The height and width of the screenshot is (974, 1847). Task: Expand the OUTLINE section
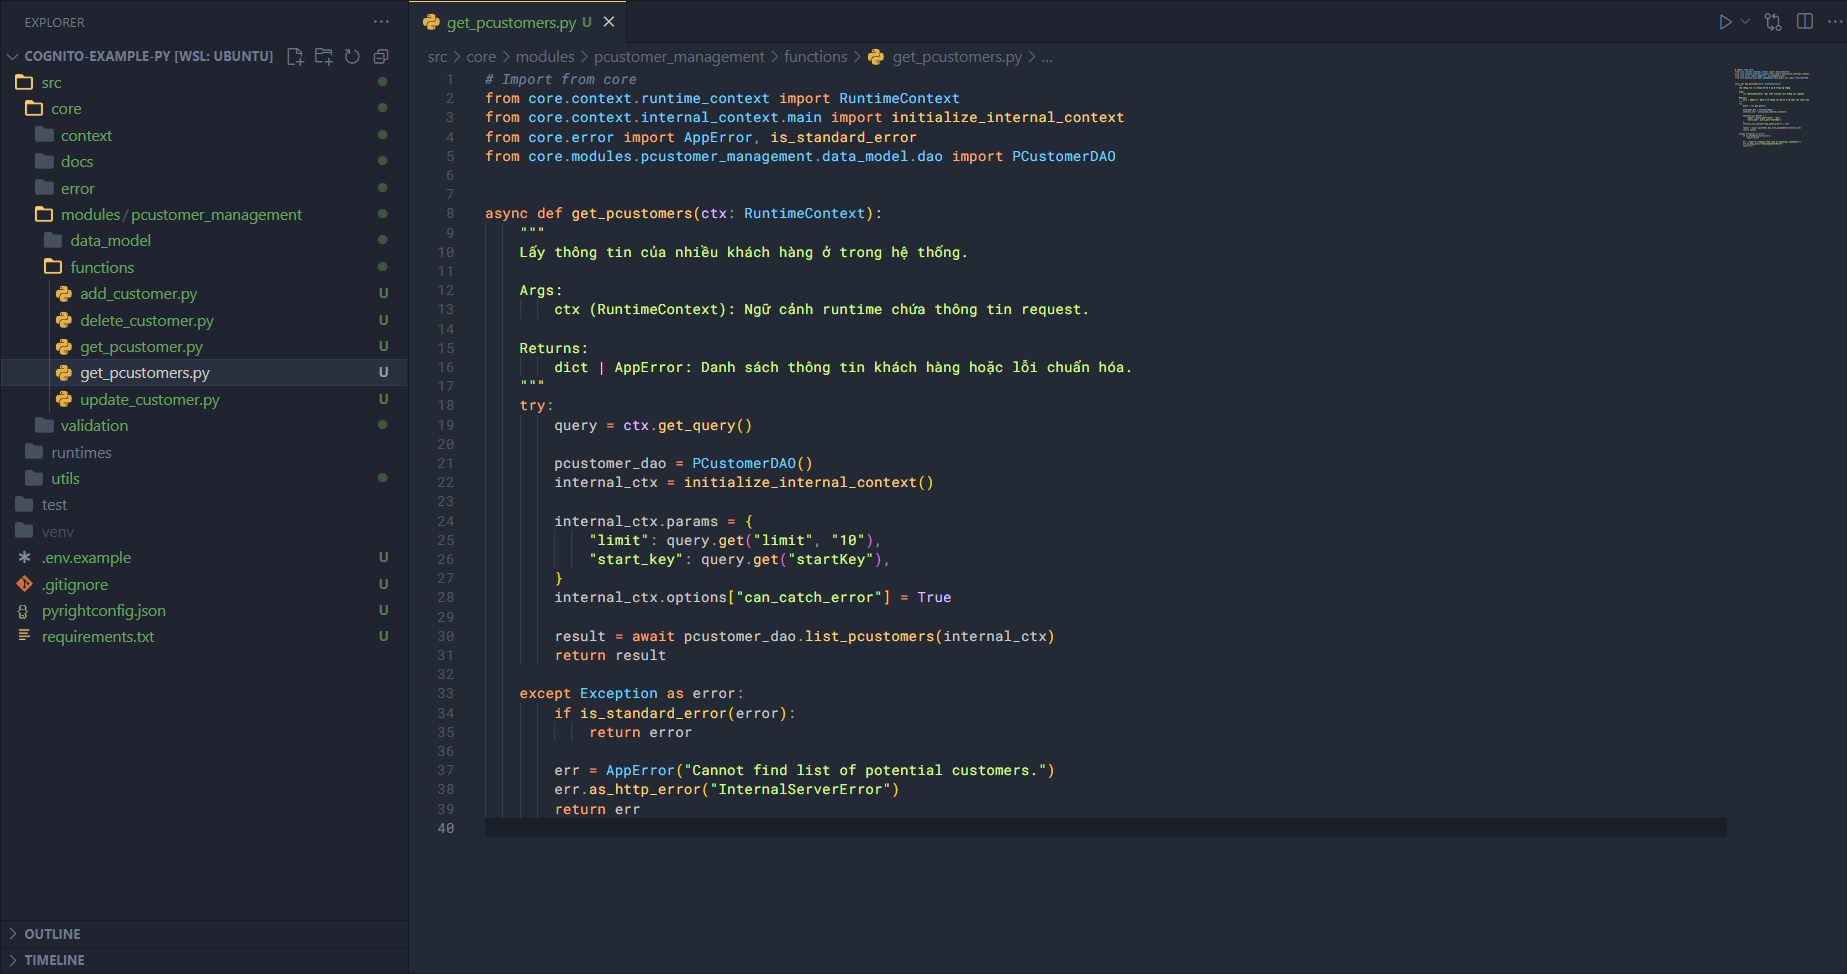point(52,934)
